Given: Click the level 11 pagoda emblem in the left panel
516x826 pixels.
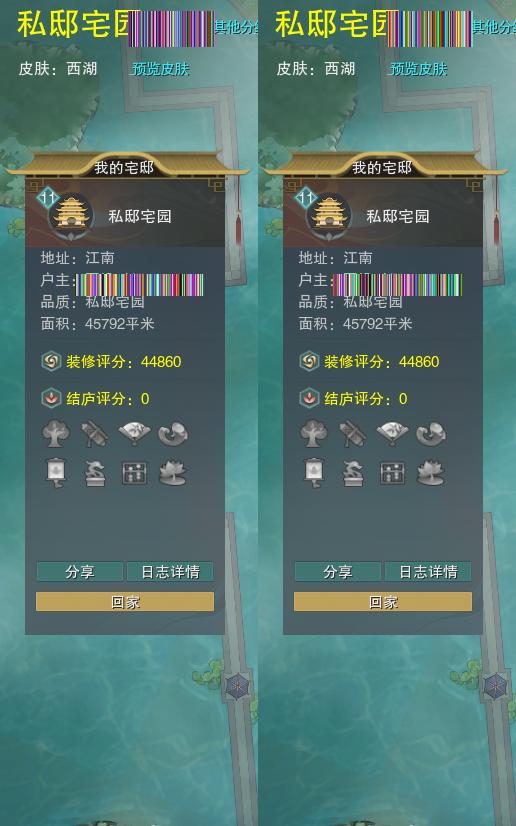Looking at the screenshot, I should click(x=67, y=213).
